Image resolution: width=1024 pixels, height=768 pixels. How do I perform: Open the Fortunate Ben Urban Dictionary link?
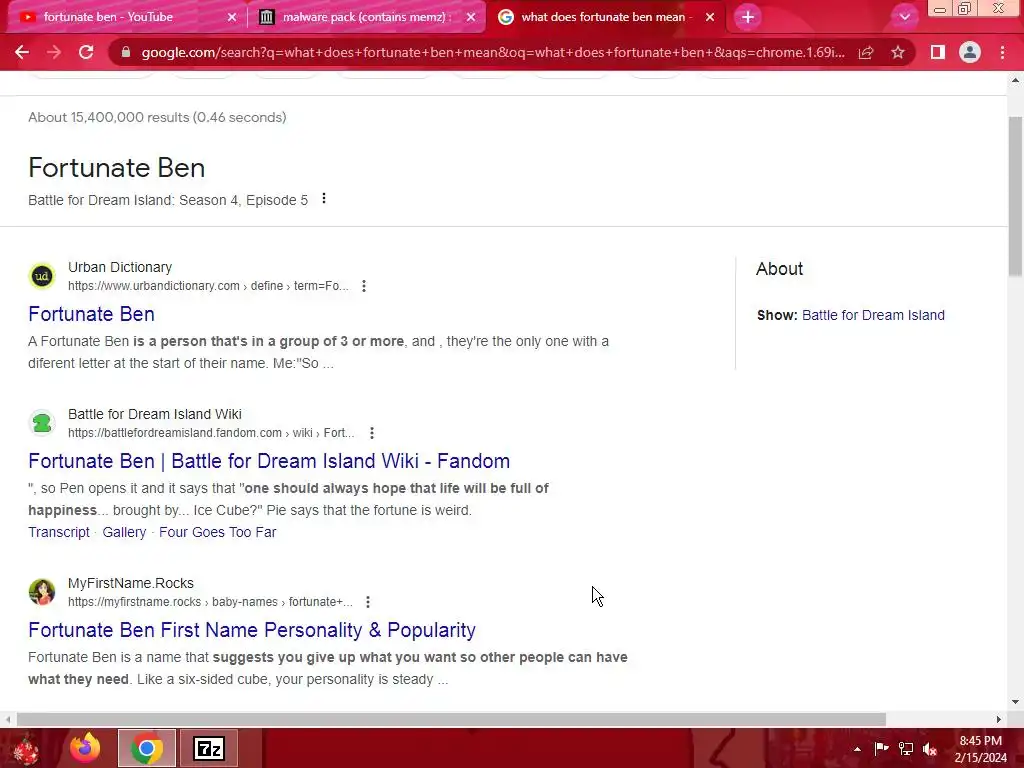(x=91, y=314)
